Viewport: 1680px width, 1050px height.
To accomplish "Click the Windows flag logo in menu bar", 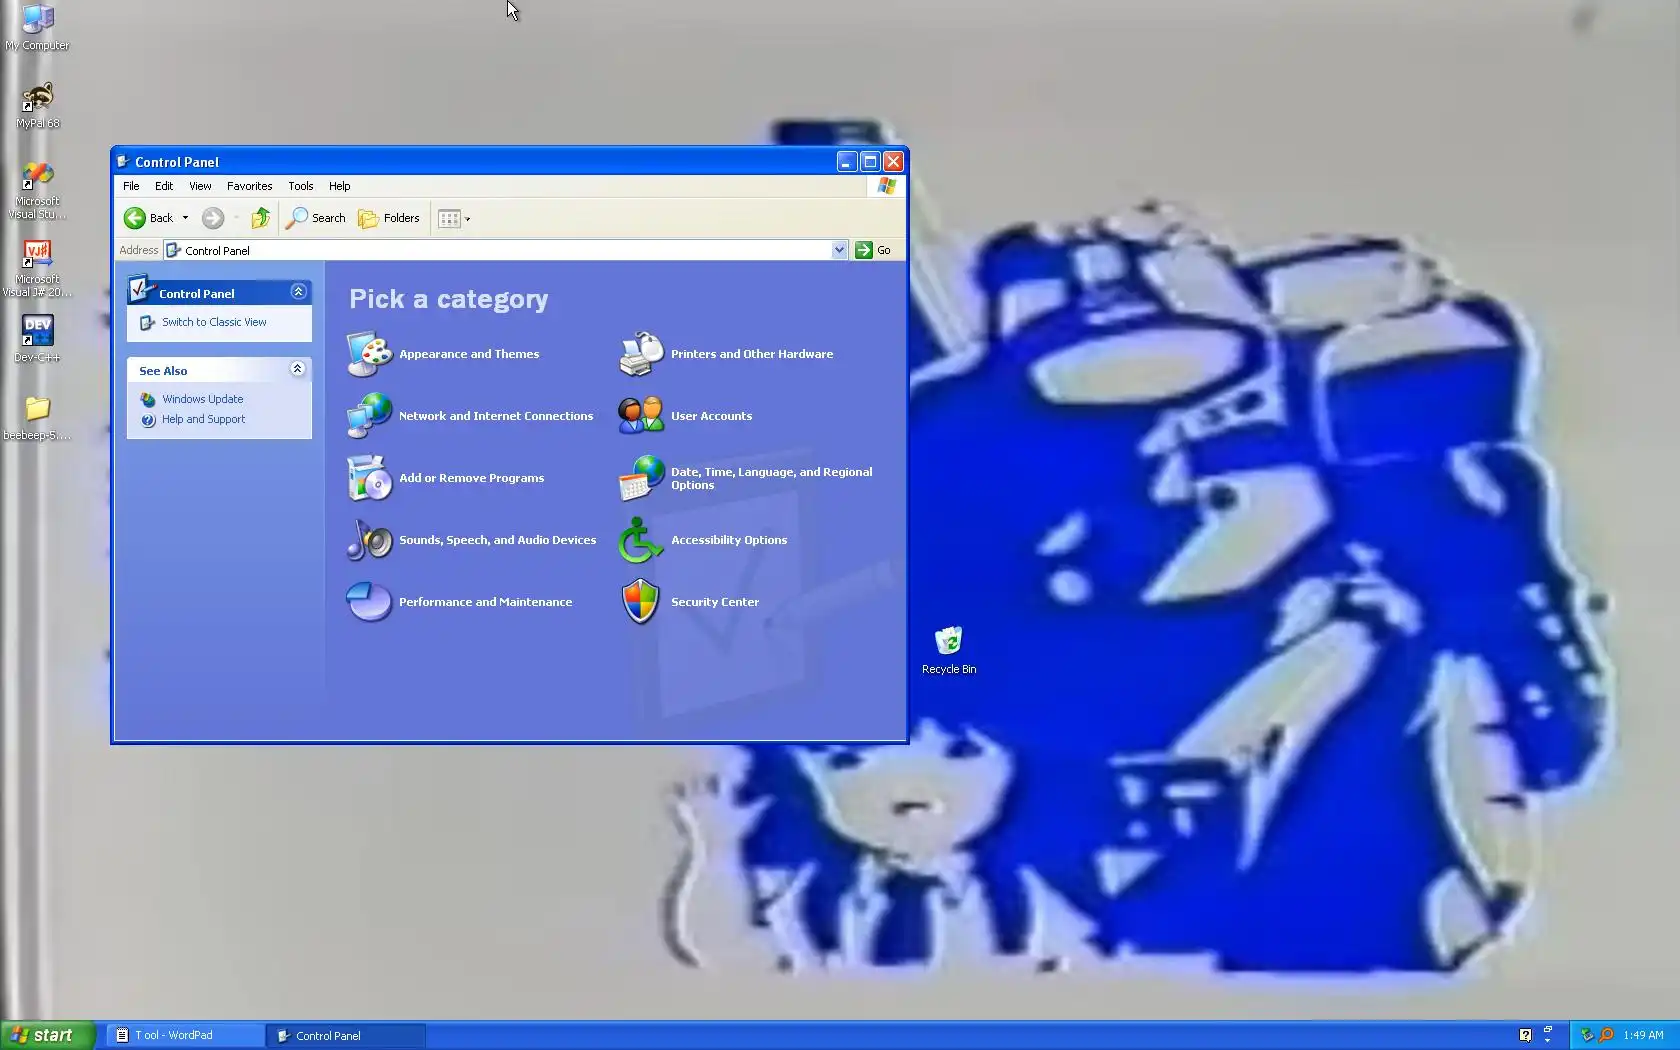I will click(x=886, y=186).
